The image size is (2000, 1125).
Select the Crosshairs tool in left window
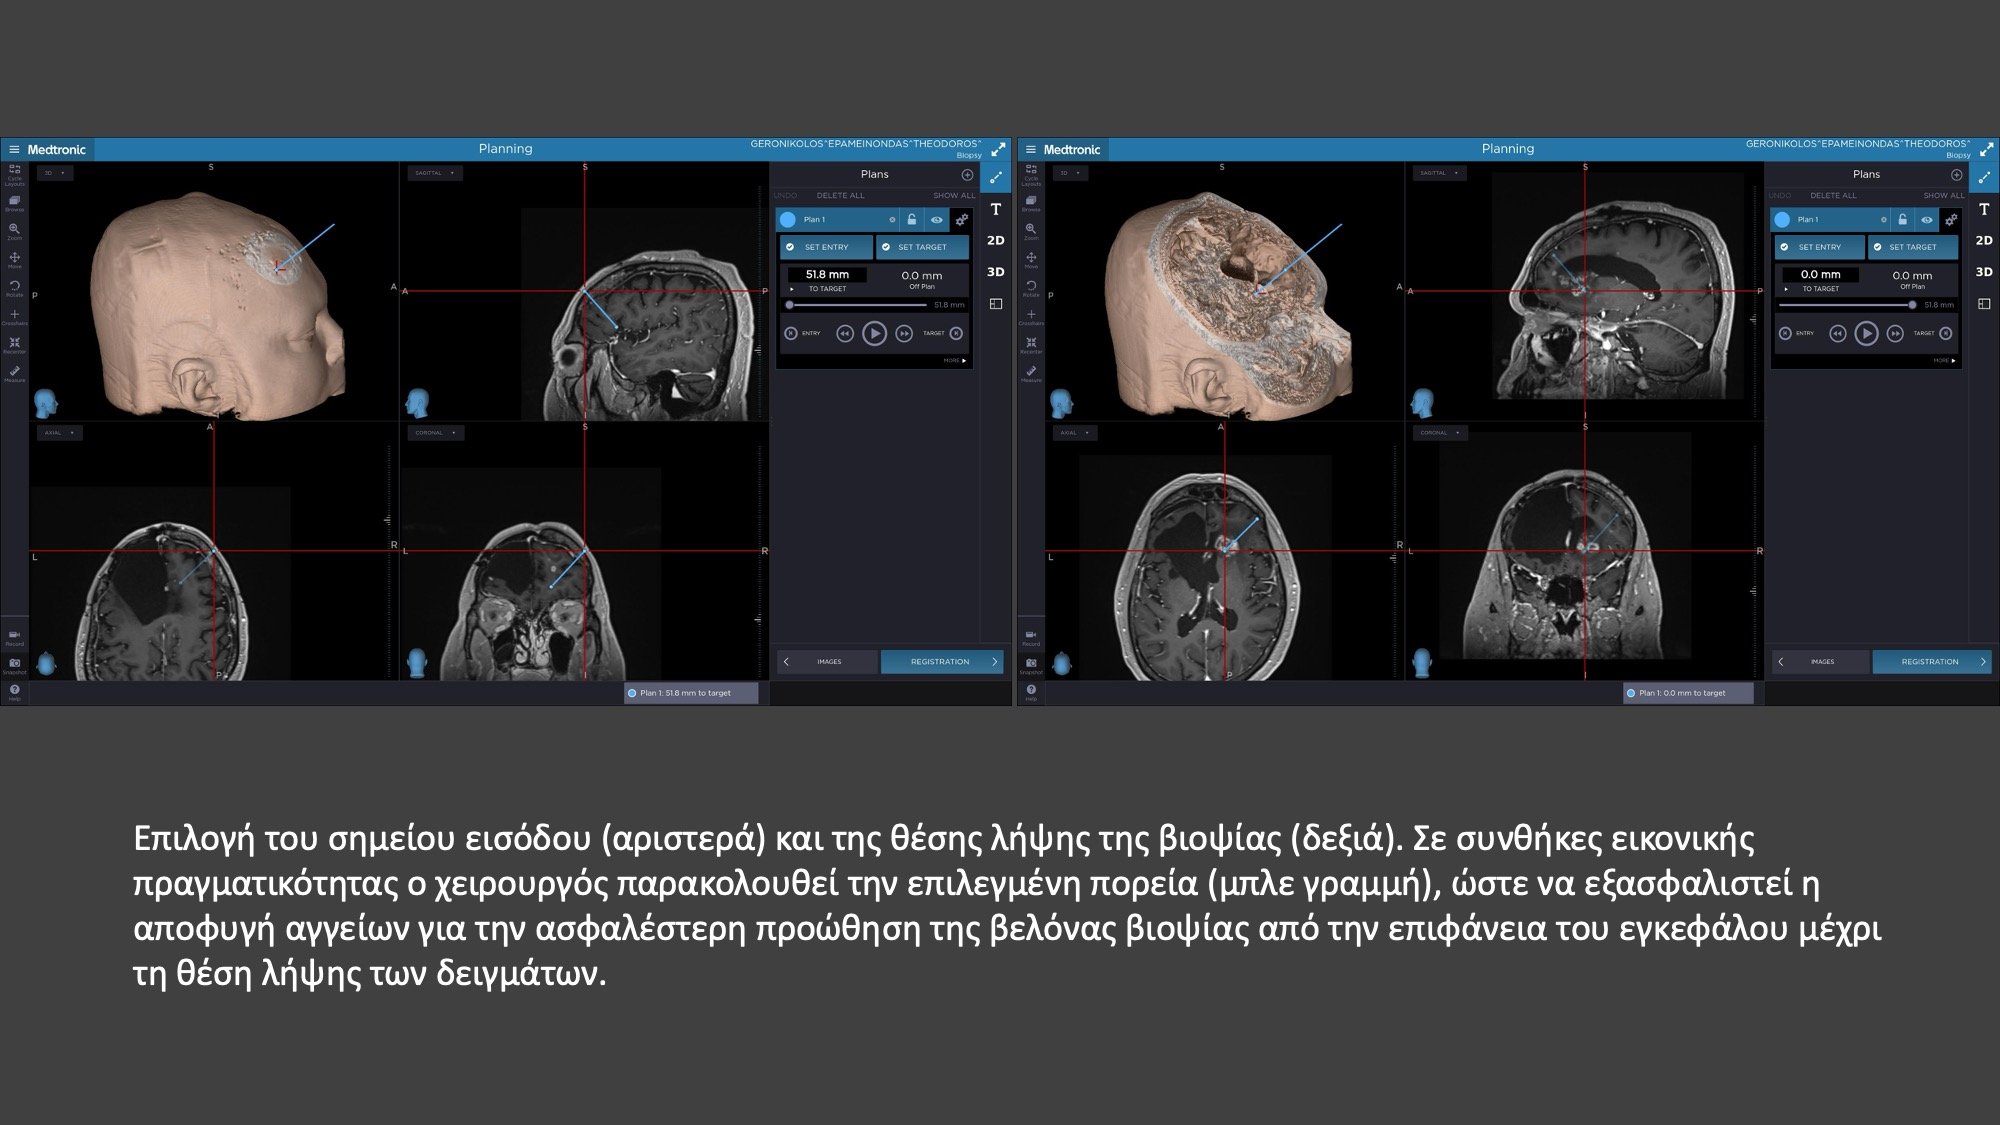coord(14,316)
